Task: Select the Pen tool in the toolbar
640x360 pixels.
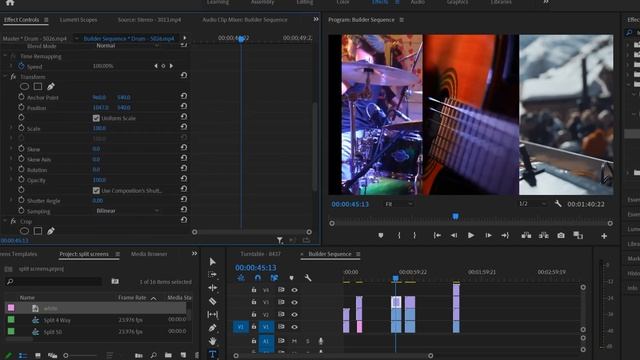Action: coord(212,328)
